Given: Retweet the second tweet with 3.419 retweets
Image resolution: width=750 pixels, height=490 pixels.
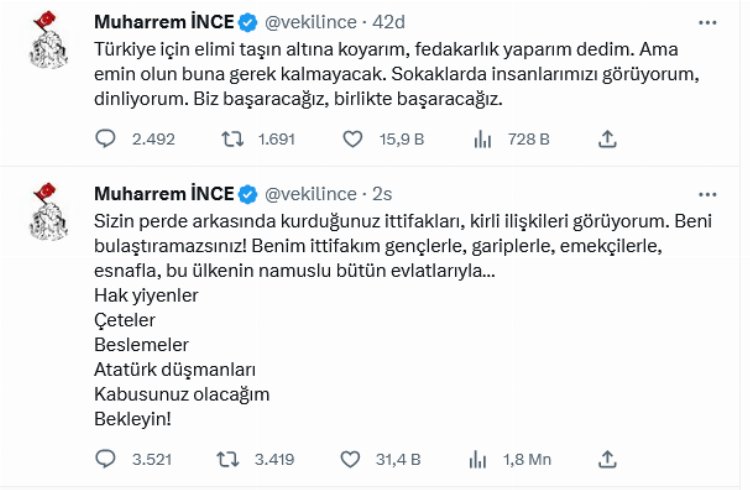Looking at the screenshot, I should [x=231, y=459].
